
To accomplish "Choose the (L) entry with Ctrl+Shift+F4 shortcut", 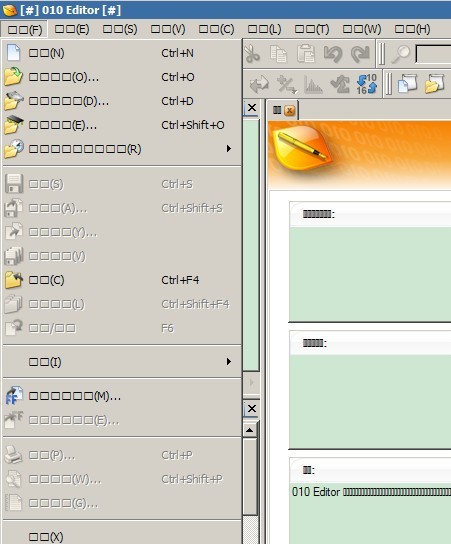I will [122, 304].
